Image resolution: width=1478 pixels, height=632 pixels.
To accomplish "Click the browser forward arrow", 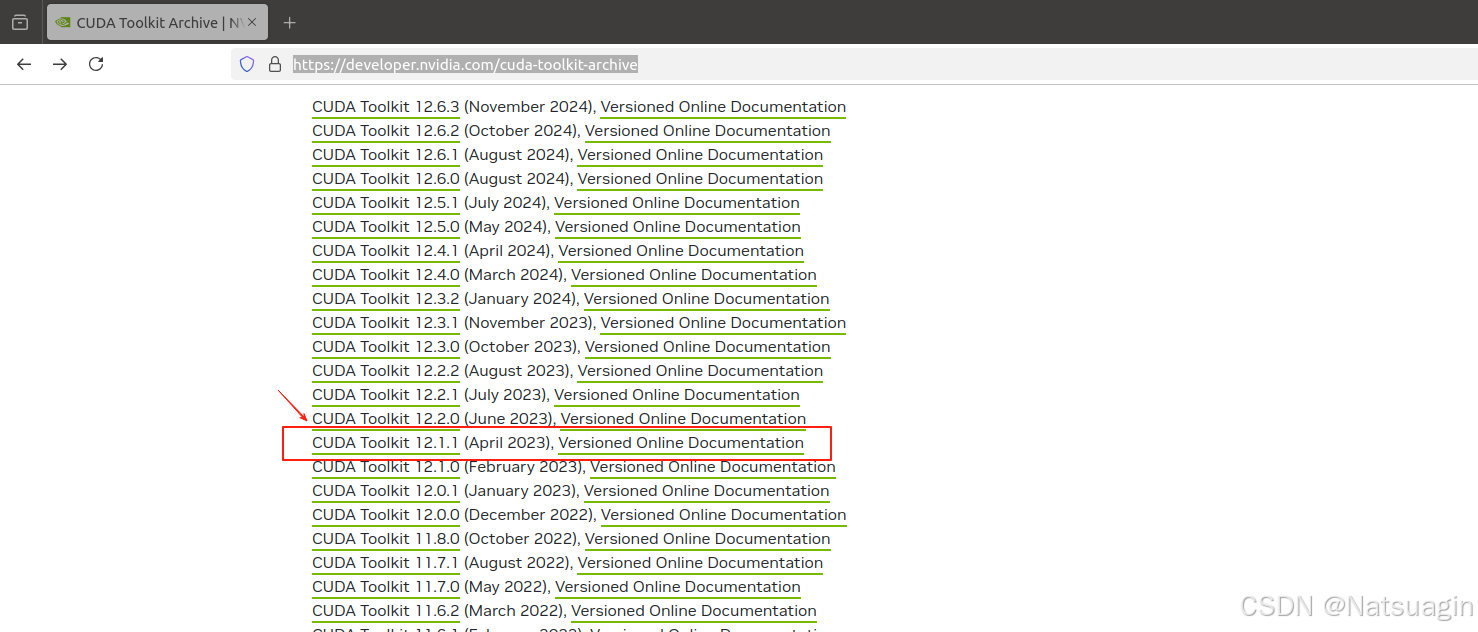I will [x=60, y=64].
